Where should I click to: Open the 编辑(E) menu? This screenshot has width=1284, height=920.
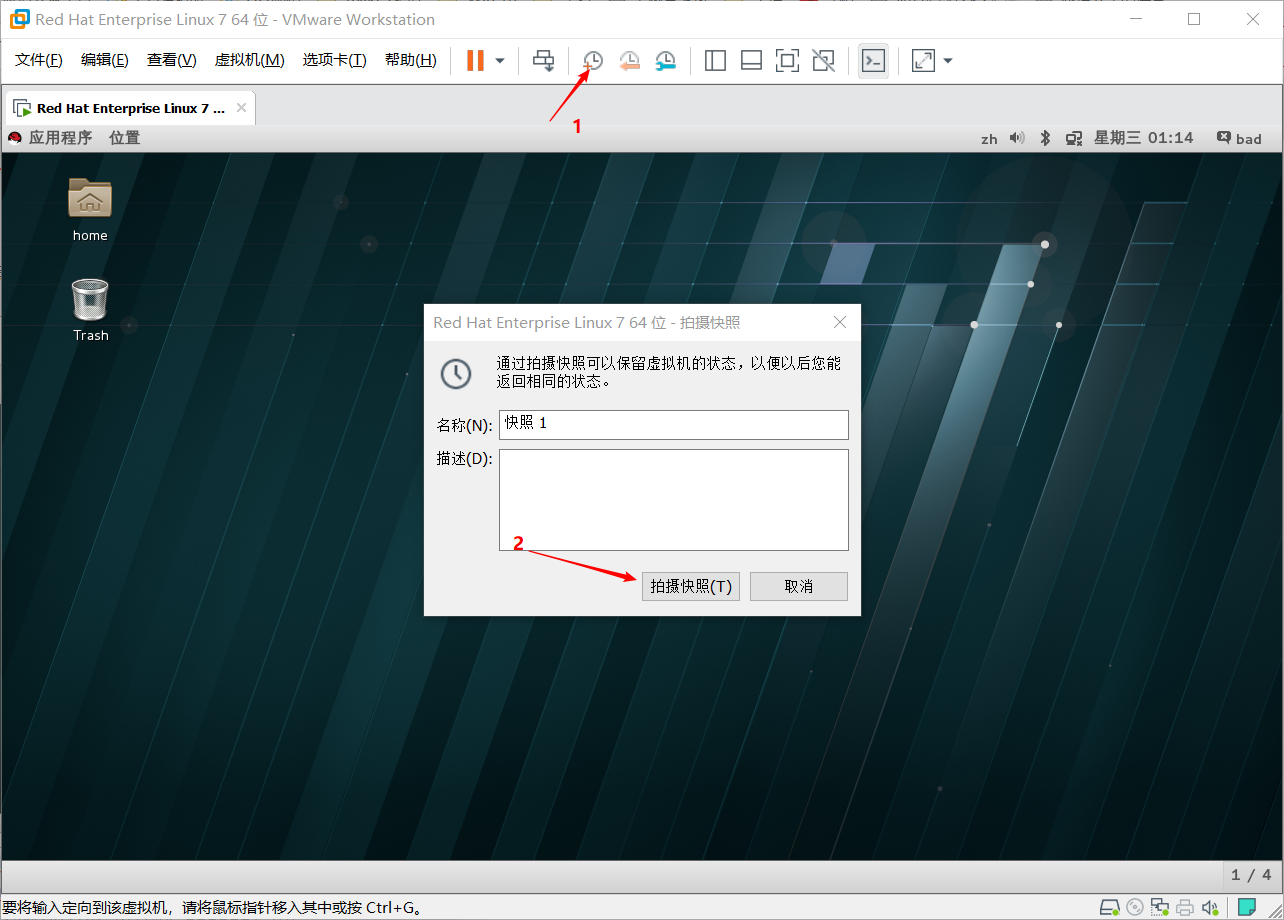point(105,61)
